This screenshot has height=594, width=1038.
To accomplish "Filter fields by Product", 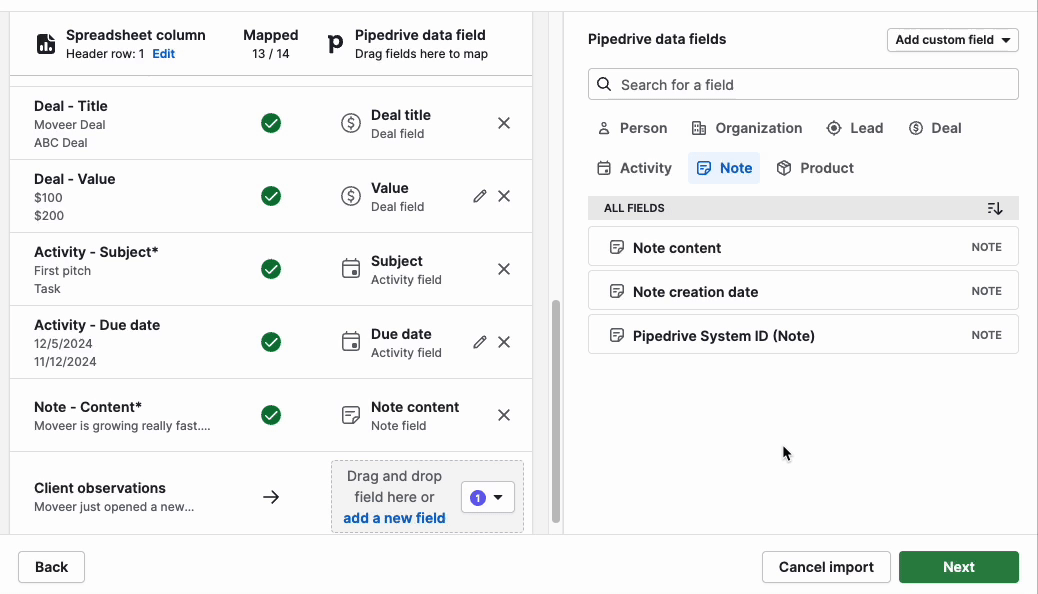I will [x=815, y=168].
